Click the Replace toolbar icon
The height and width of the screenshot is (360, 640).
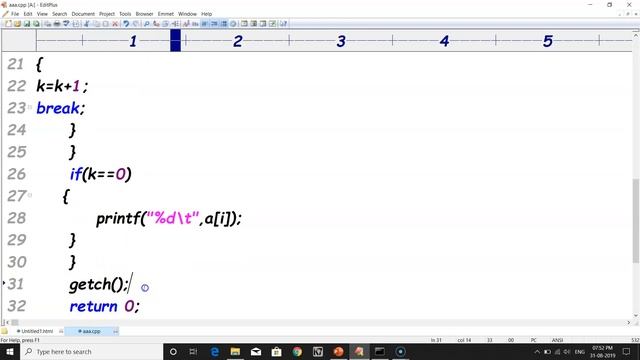(x=156, y=24)
